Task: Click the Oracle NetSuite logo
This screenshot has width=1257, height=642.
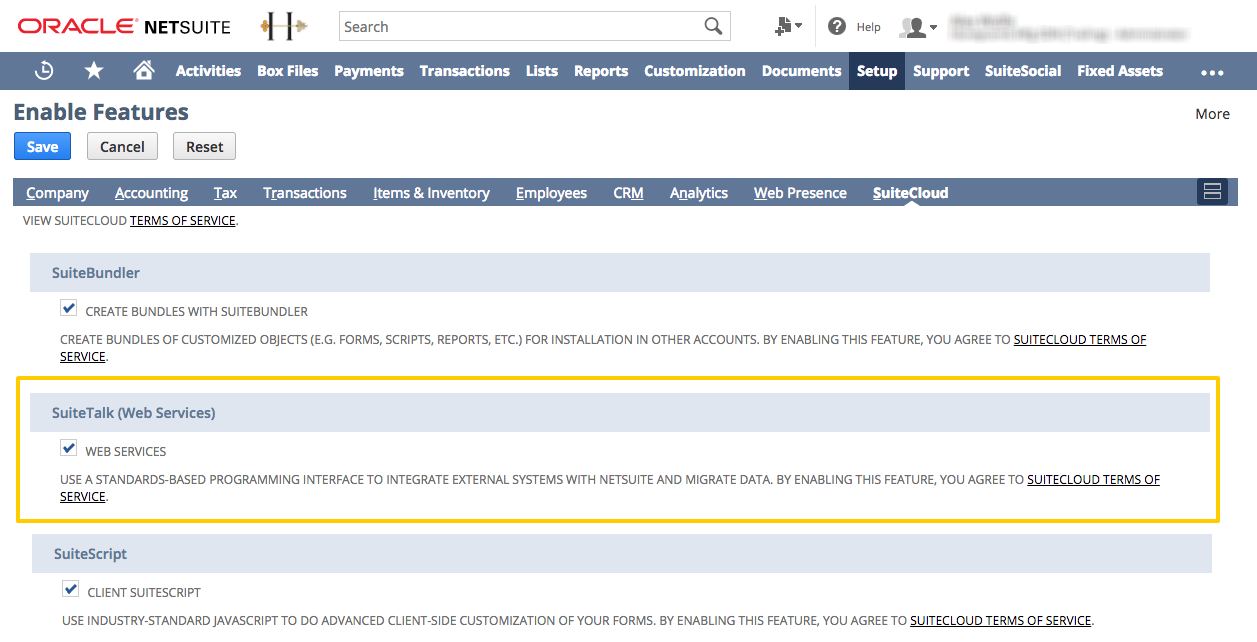Action: pyautogui.click(x=124, y=27)
